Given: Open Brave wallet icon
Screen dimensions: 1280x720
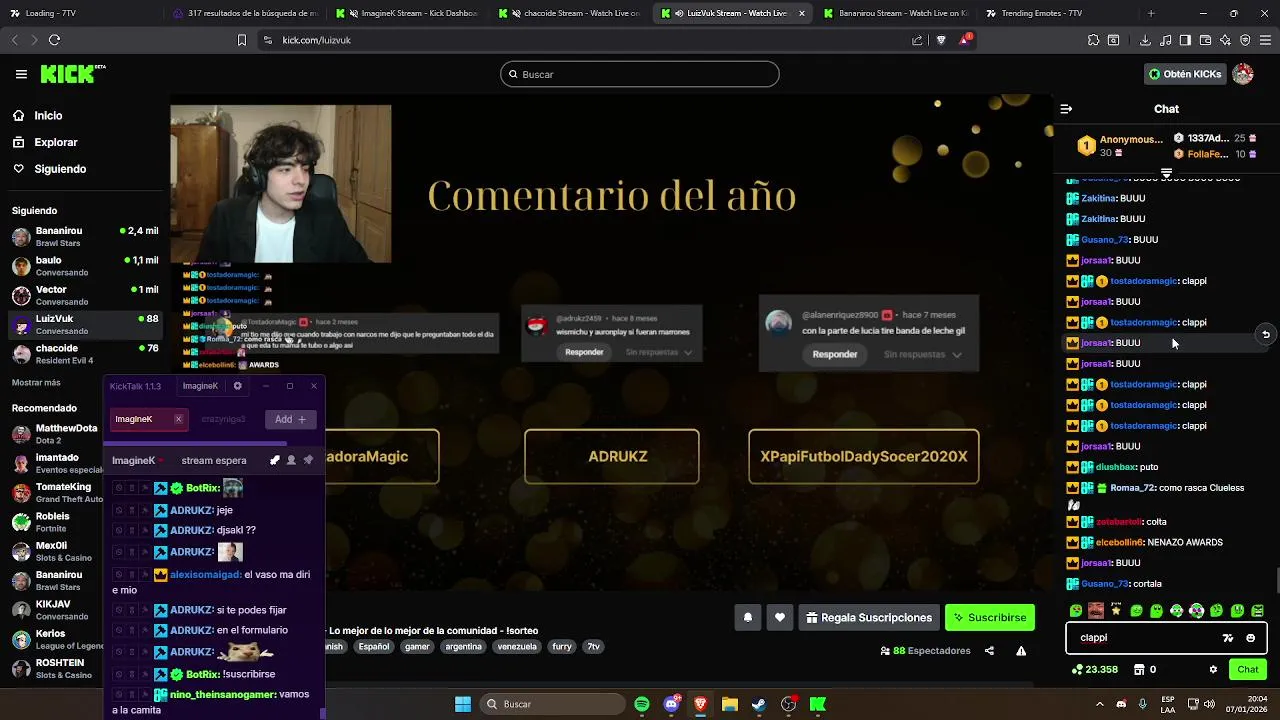Looking at the screenshot, I should (x=1205, y=40).
